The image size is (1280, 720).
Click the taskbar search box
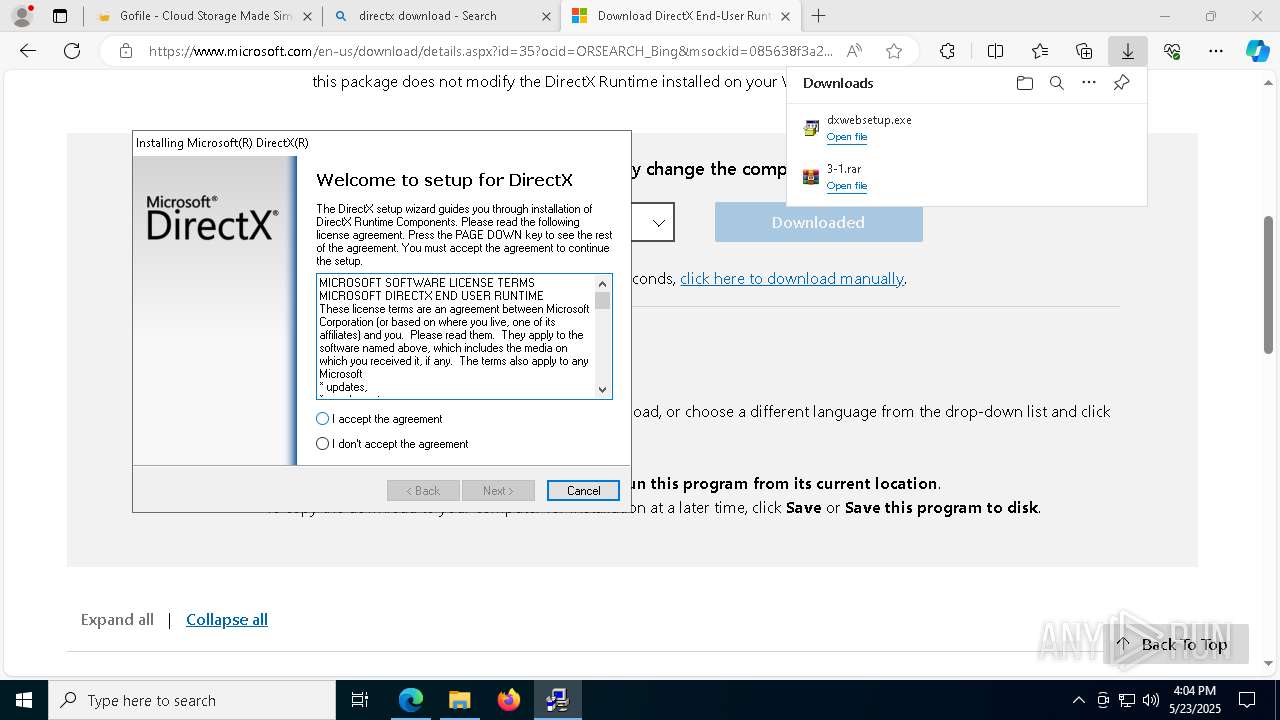click(192, 700)
